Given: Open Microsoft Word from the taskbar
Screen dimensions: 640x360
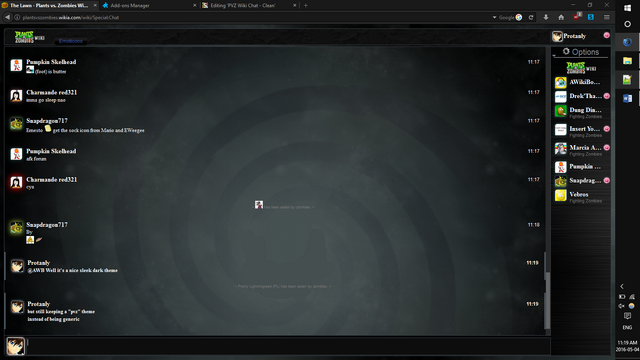Looking at the screenshot, I should pyautogui.click(x=627, y=98).
